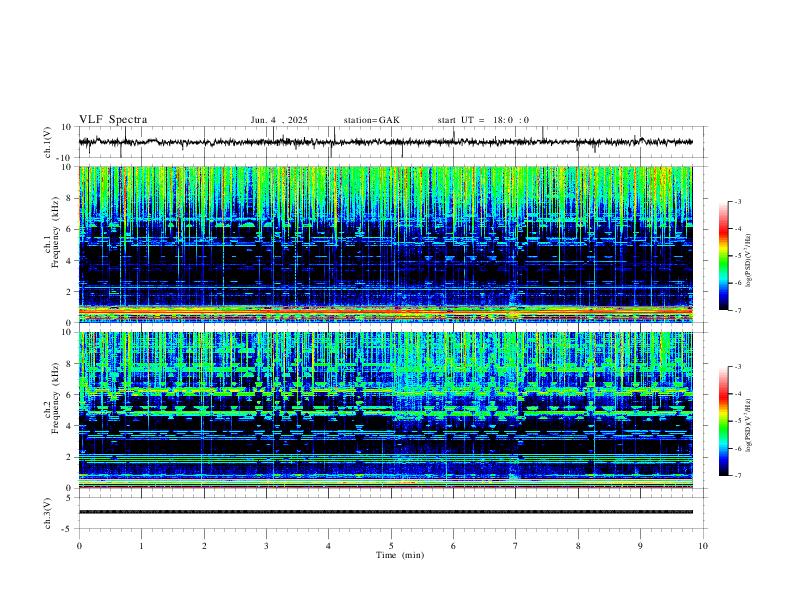Click the ch.1 color scale bar

click(x=723, y=256)
